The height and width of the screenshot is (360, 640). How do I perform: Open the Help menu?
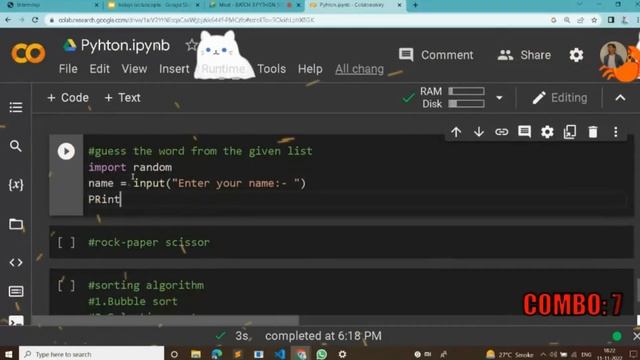point(310,69)
